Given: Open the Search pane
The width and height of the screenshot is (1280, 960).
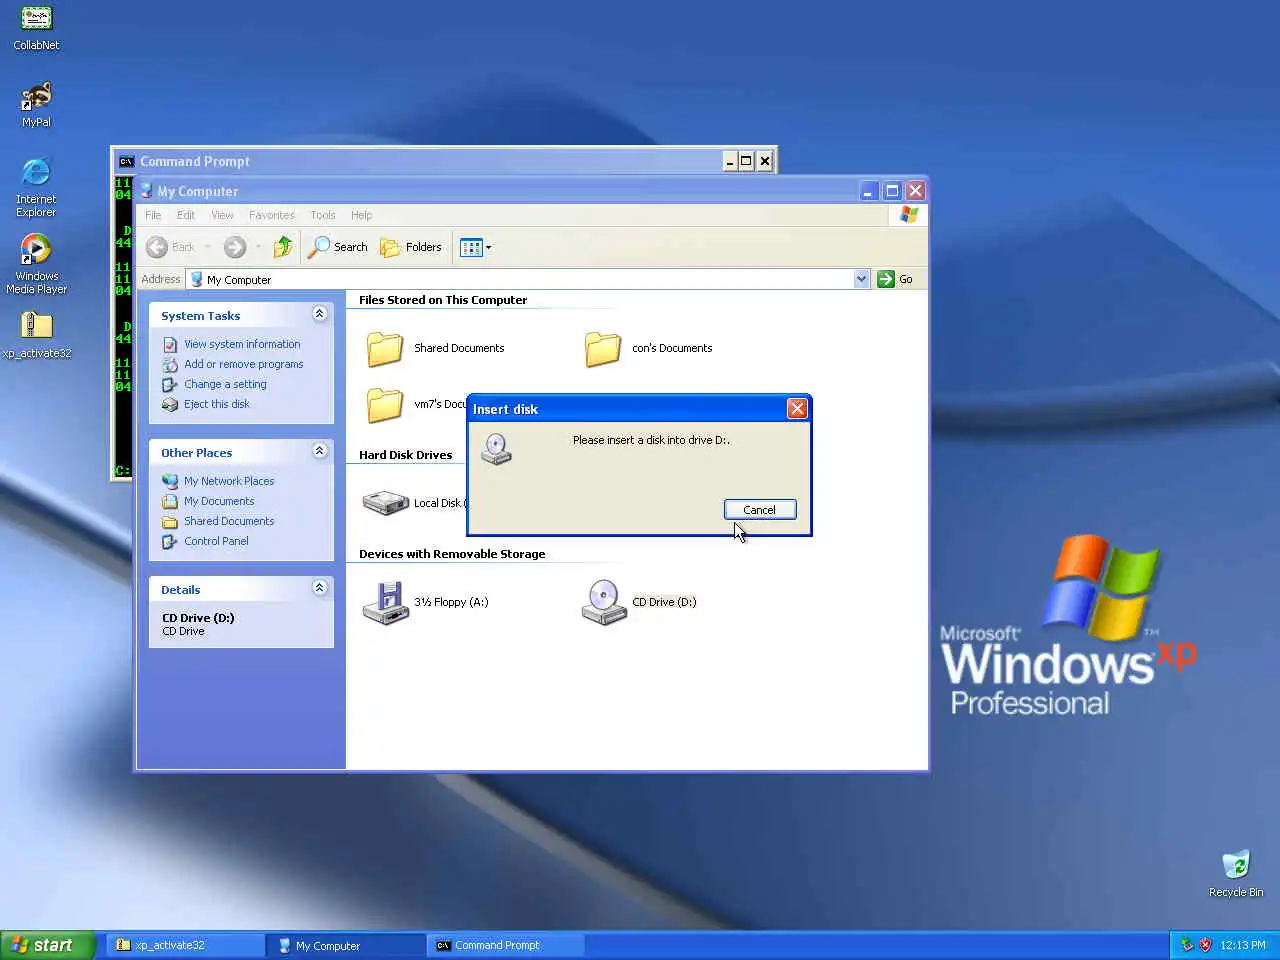Looking at the screenshot, I should tap(338, 247).
